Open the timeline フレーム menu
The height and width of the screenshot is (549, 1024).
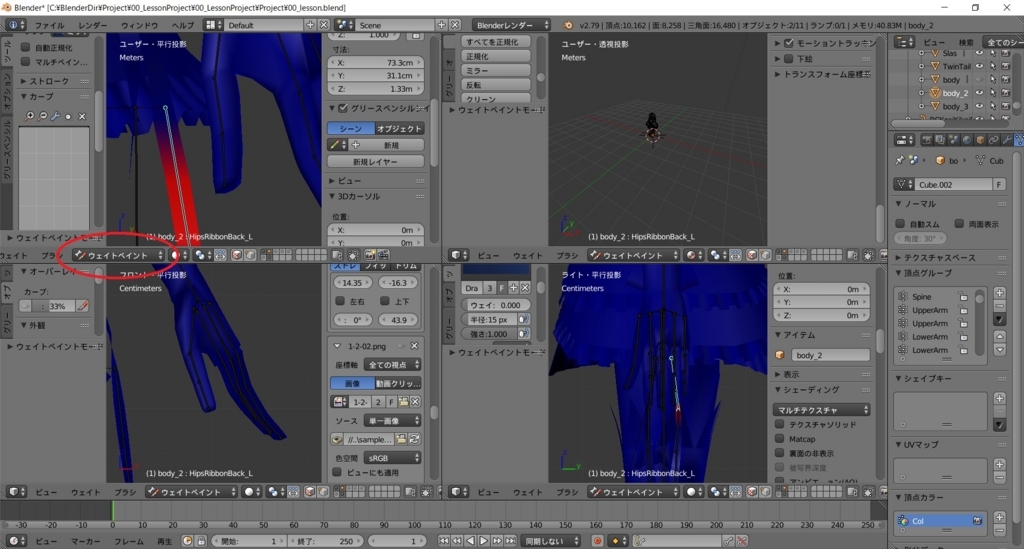click(129, 541)
